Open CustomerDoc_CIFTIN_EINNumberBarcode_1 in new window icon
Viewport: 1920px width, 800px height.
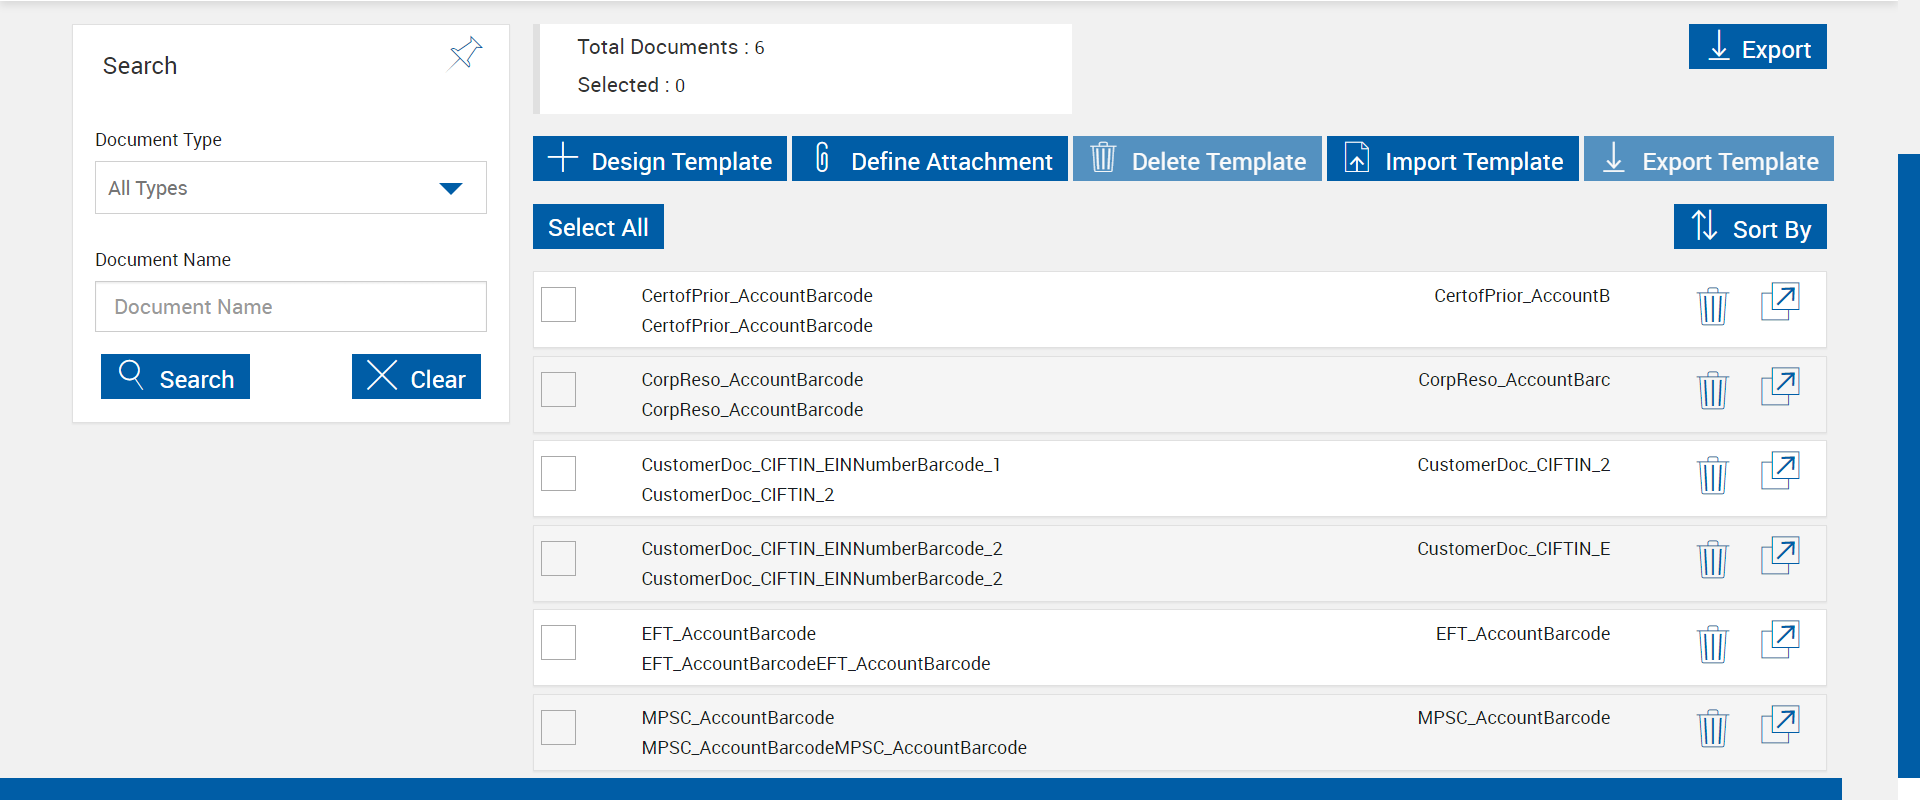click(x=1780, y=471)
